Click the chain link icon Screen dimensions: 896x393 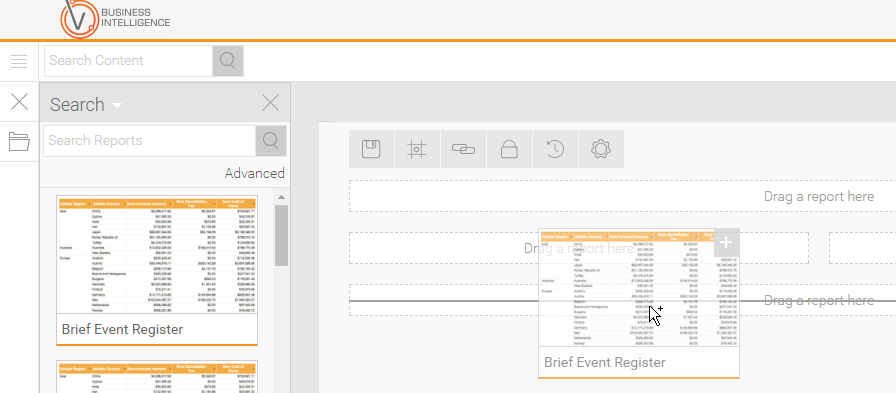tap(463, 149)
